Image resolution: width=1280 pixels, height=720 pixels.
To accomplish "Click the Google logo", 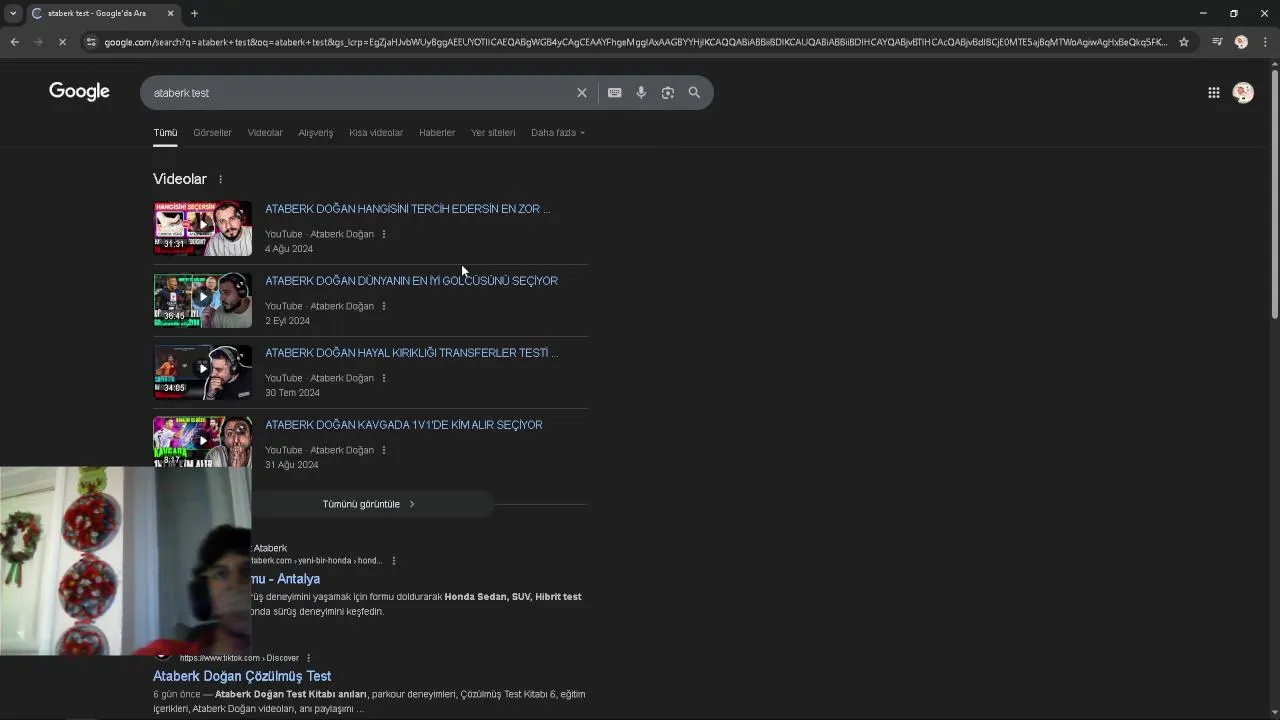I will click(79, 92).
